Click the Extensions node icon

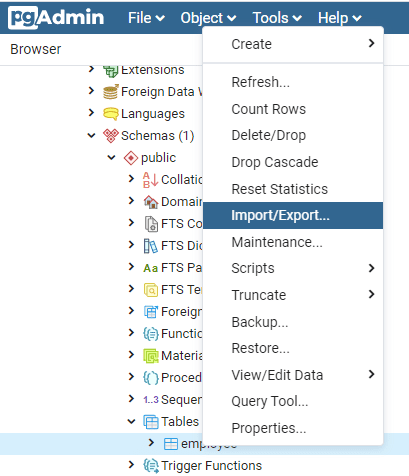pyautogui.click(x=111, y=71)
